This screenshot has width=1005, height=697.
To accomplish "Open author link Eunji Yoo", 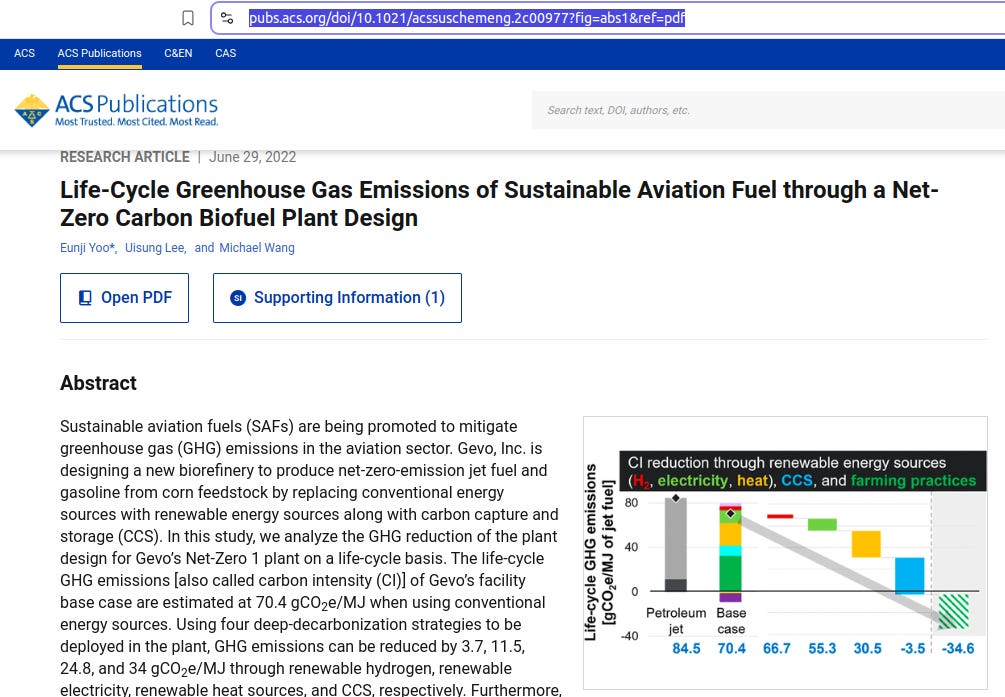I will coord(87,248).
